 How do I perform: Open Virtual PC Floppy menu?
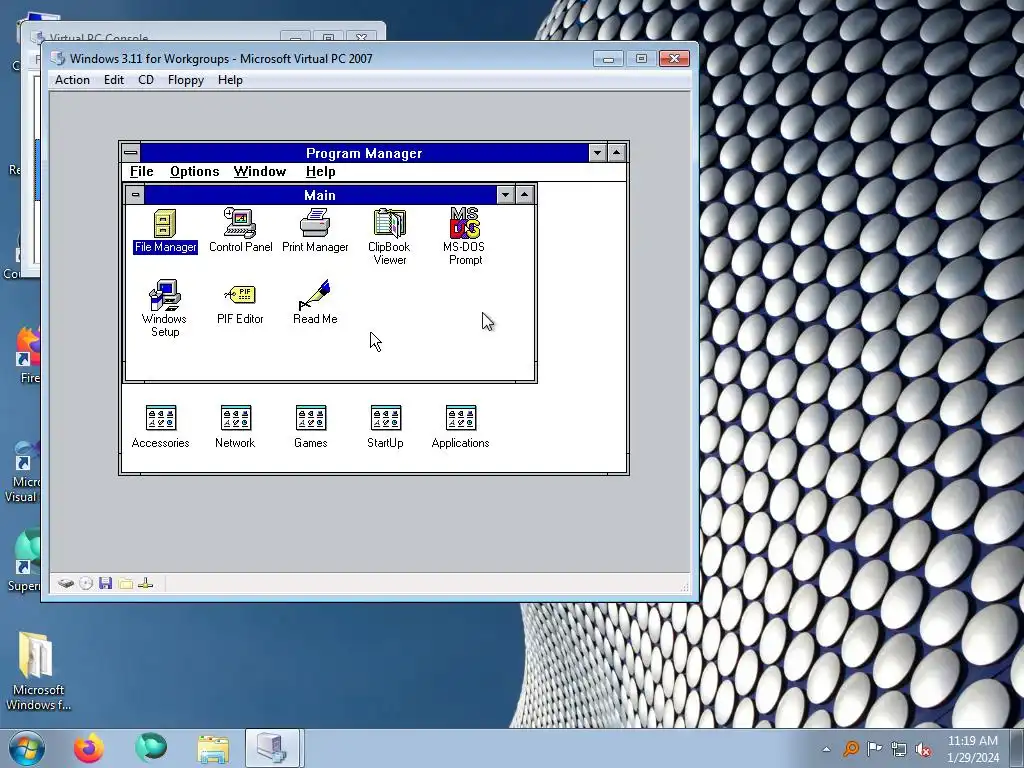click(186, 80)
